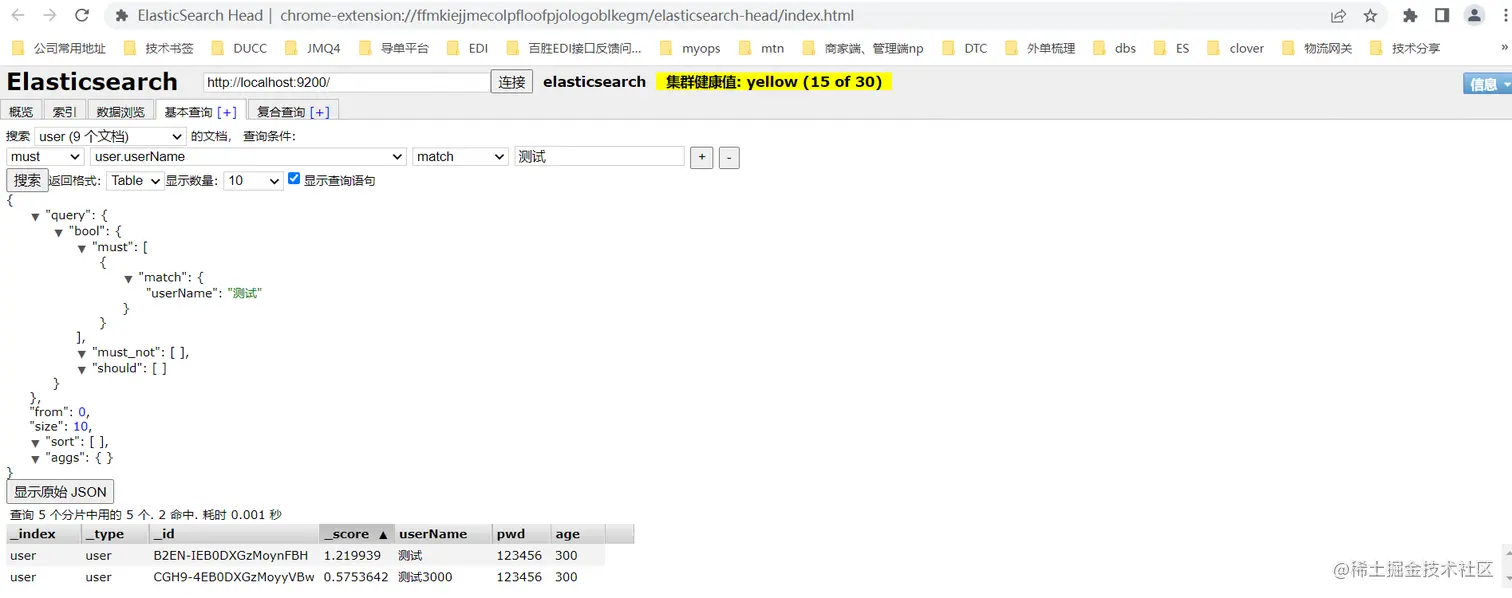Open the 百胜EDI接口反馈 bookmark folder
The height and width of the screenshot is (598, 1512).
(x=574, y=48)
